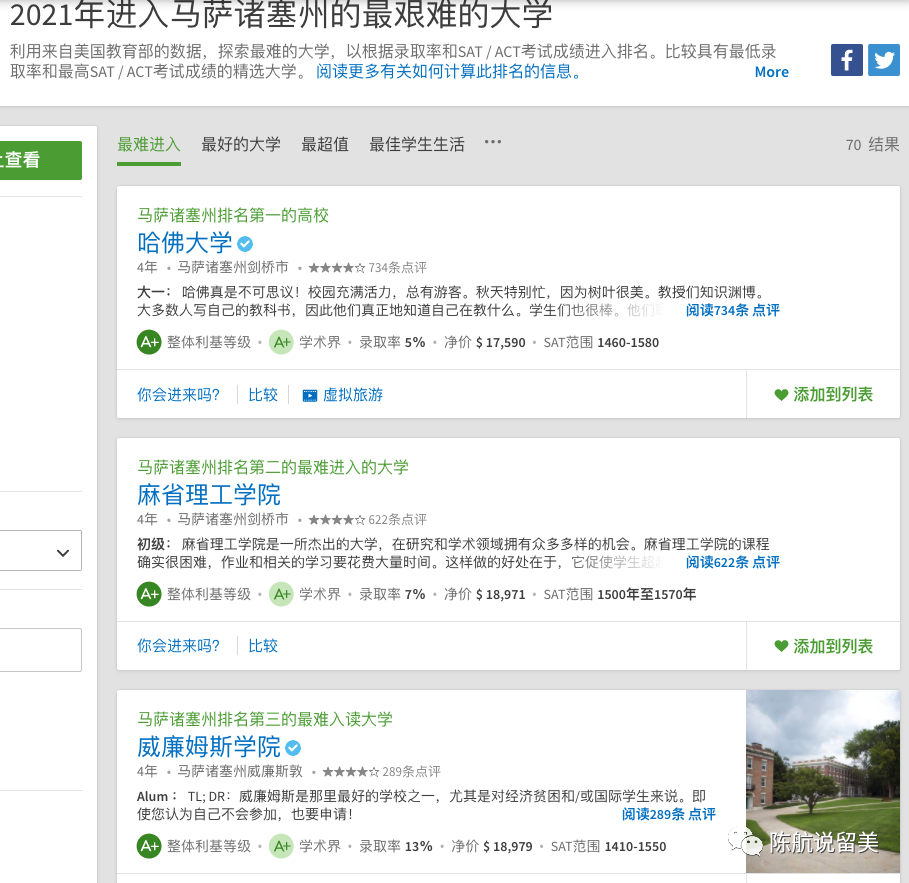Click Harvard's overall Niche A+ grade badge
This screenshot has height=883, width=909.
click(149, 342)
